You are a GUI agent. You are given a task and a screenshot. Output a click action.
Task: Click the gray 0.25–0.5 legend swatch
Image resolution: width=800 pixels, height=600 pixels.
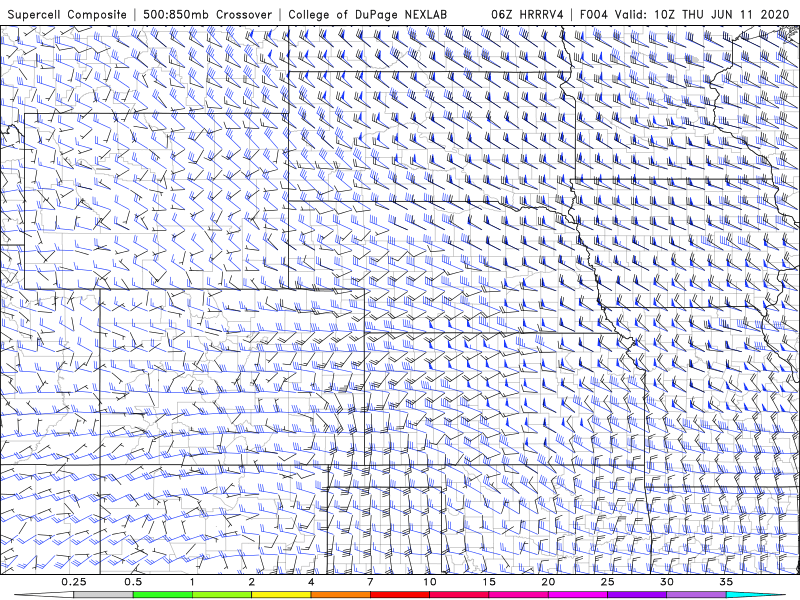pyautogui.click(x=103, y=595)
